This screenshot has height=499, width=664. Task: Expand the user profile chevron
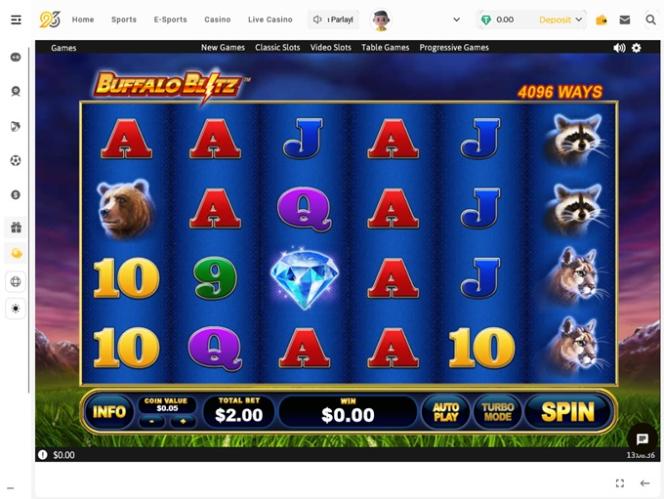pyautogui.click(x=456, y=19)
